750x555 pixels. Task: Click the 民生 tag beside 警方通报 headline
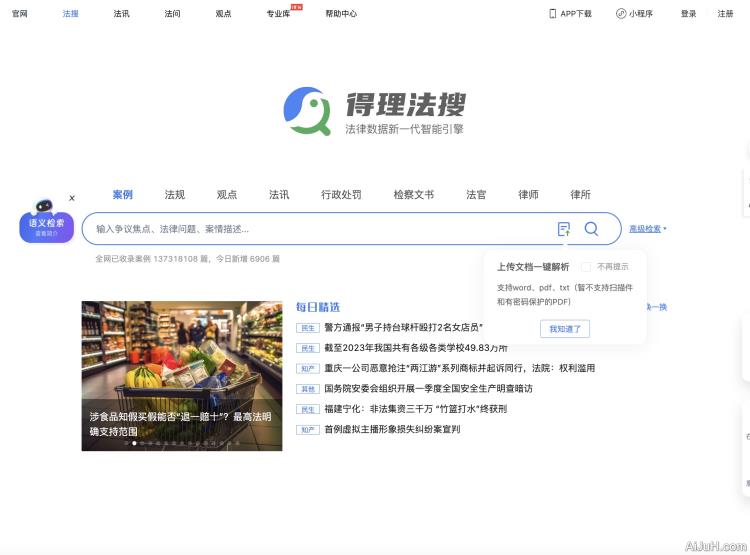pyautogui.click(x=307, y=328)
